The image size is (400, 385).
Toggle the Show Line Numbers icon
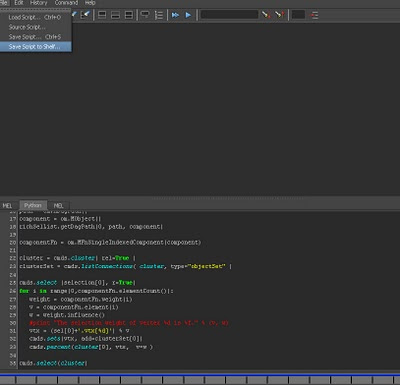pos(159,15)
